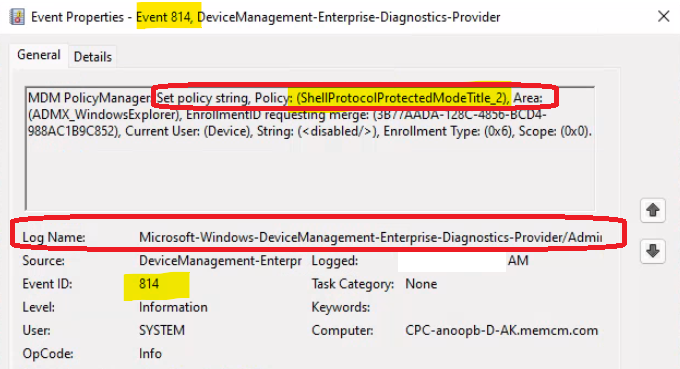Click the Keywords label
Screen dimensions: 680x369
tap(340, 307)
